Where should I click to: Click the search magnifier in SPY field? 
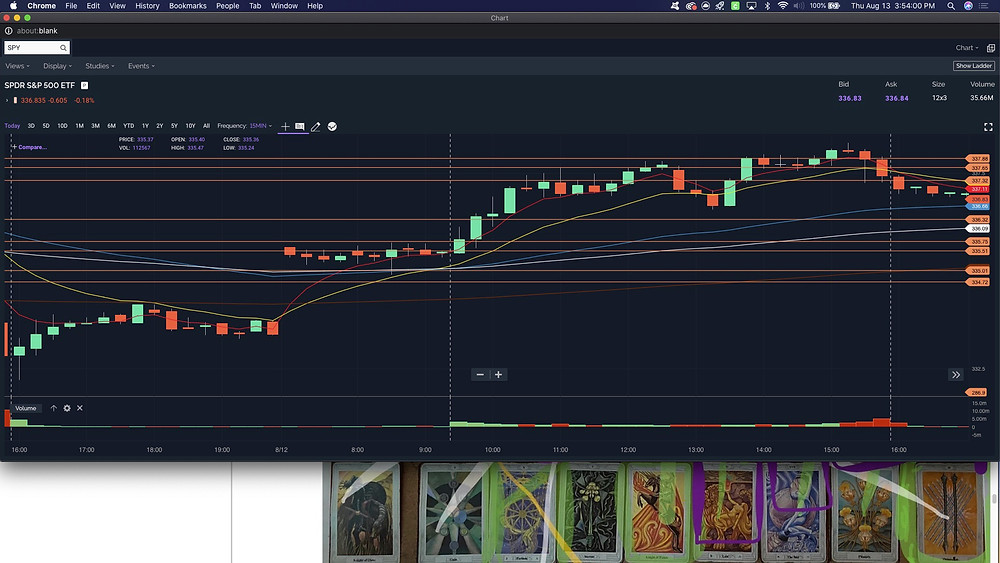pyautogui.click(x=63, y=48)
